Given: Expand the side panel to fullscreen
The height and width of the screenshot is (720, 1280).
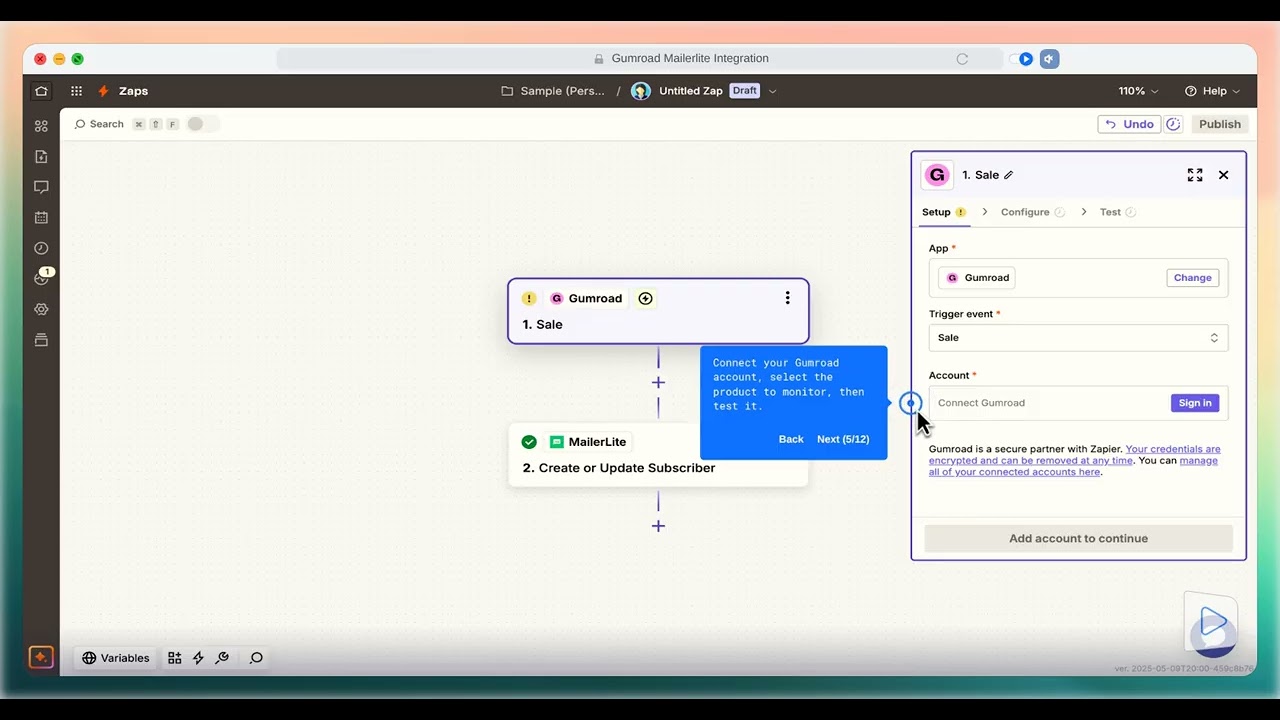Looking at the screenshot, I should coord(1195,175).
